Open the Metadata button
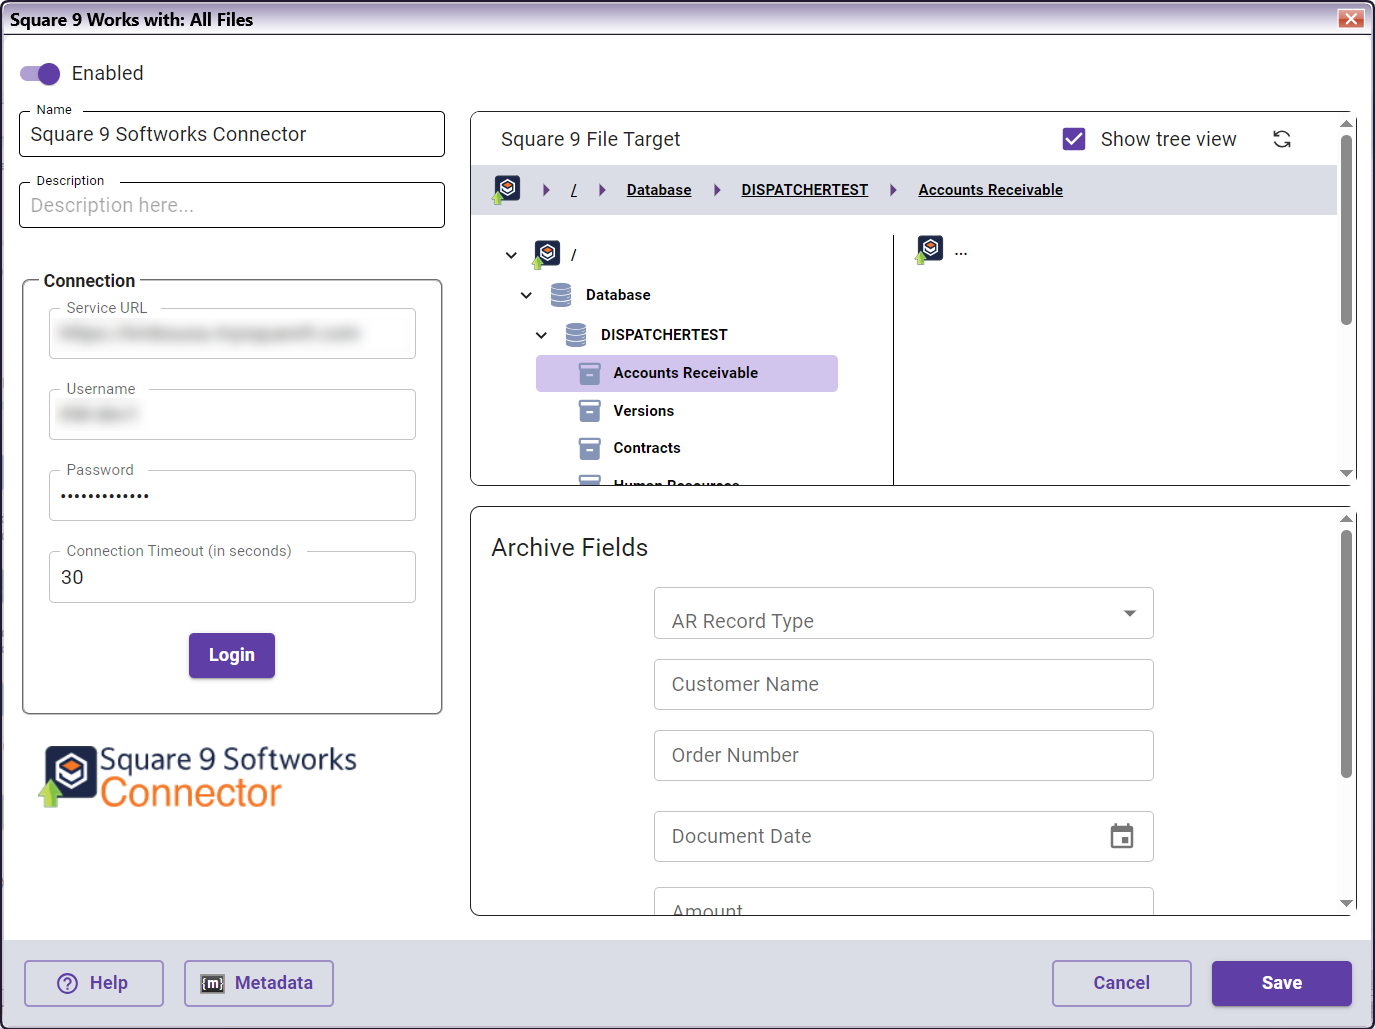This screenshot has width=1375, height=1029. [259, 983]
